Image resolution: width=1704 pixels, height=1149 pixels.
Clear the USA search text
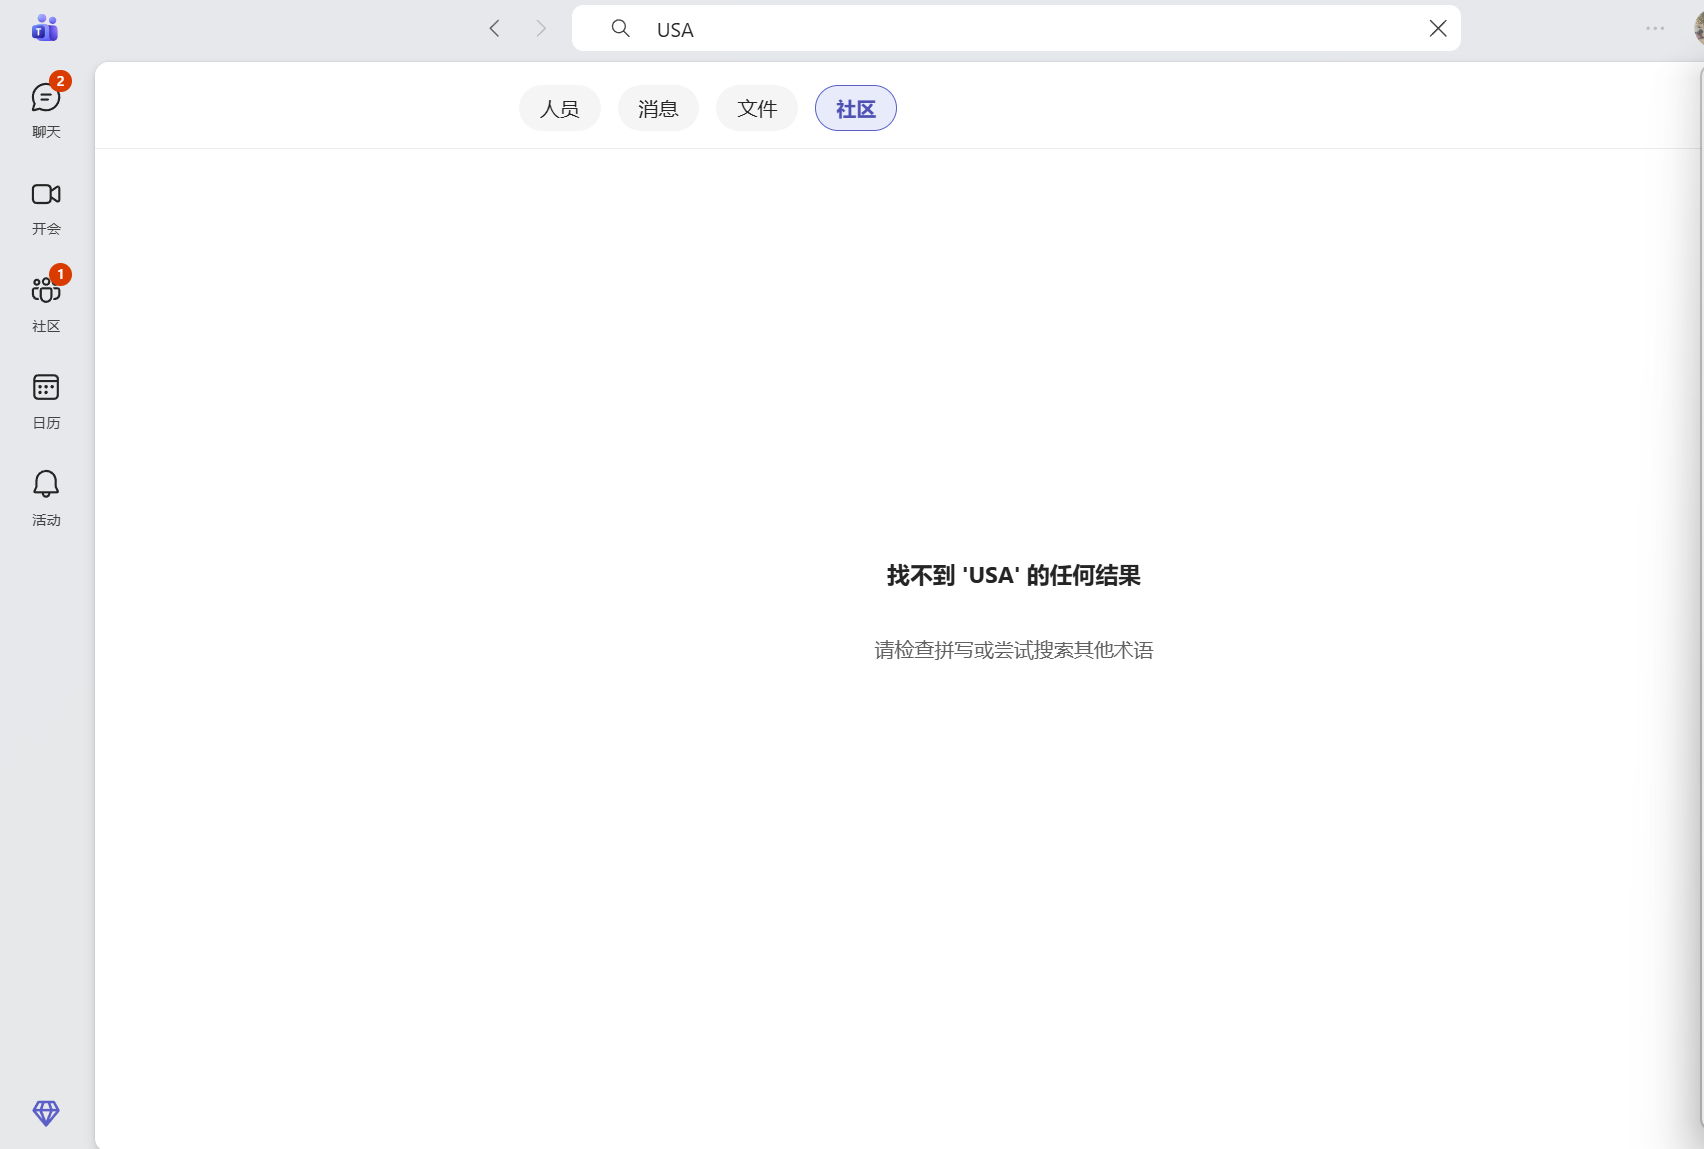coord(1438,28)
